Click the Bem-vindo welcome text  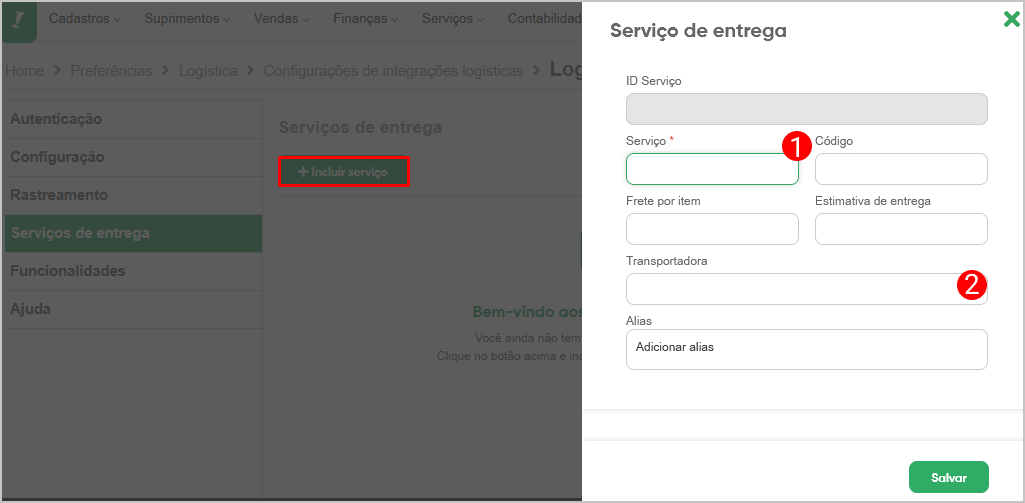click(527, 311)
